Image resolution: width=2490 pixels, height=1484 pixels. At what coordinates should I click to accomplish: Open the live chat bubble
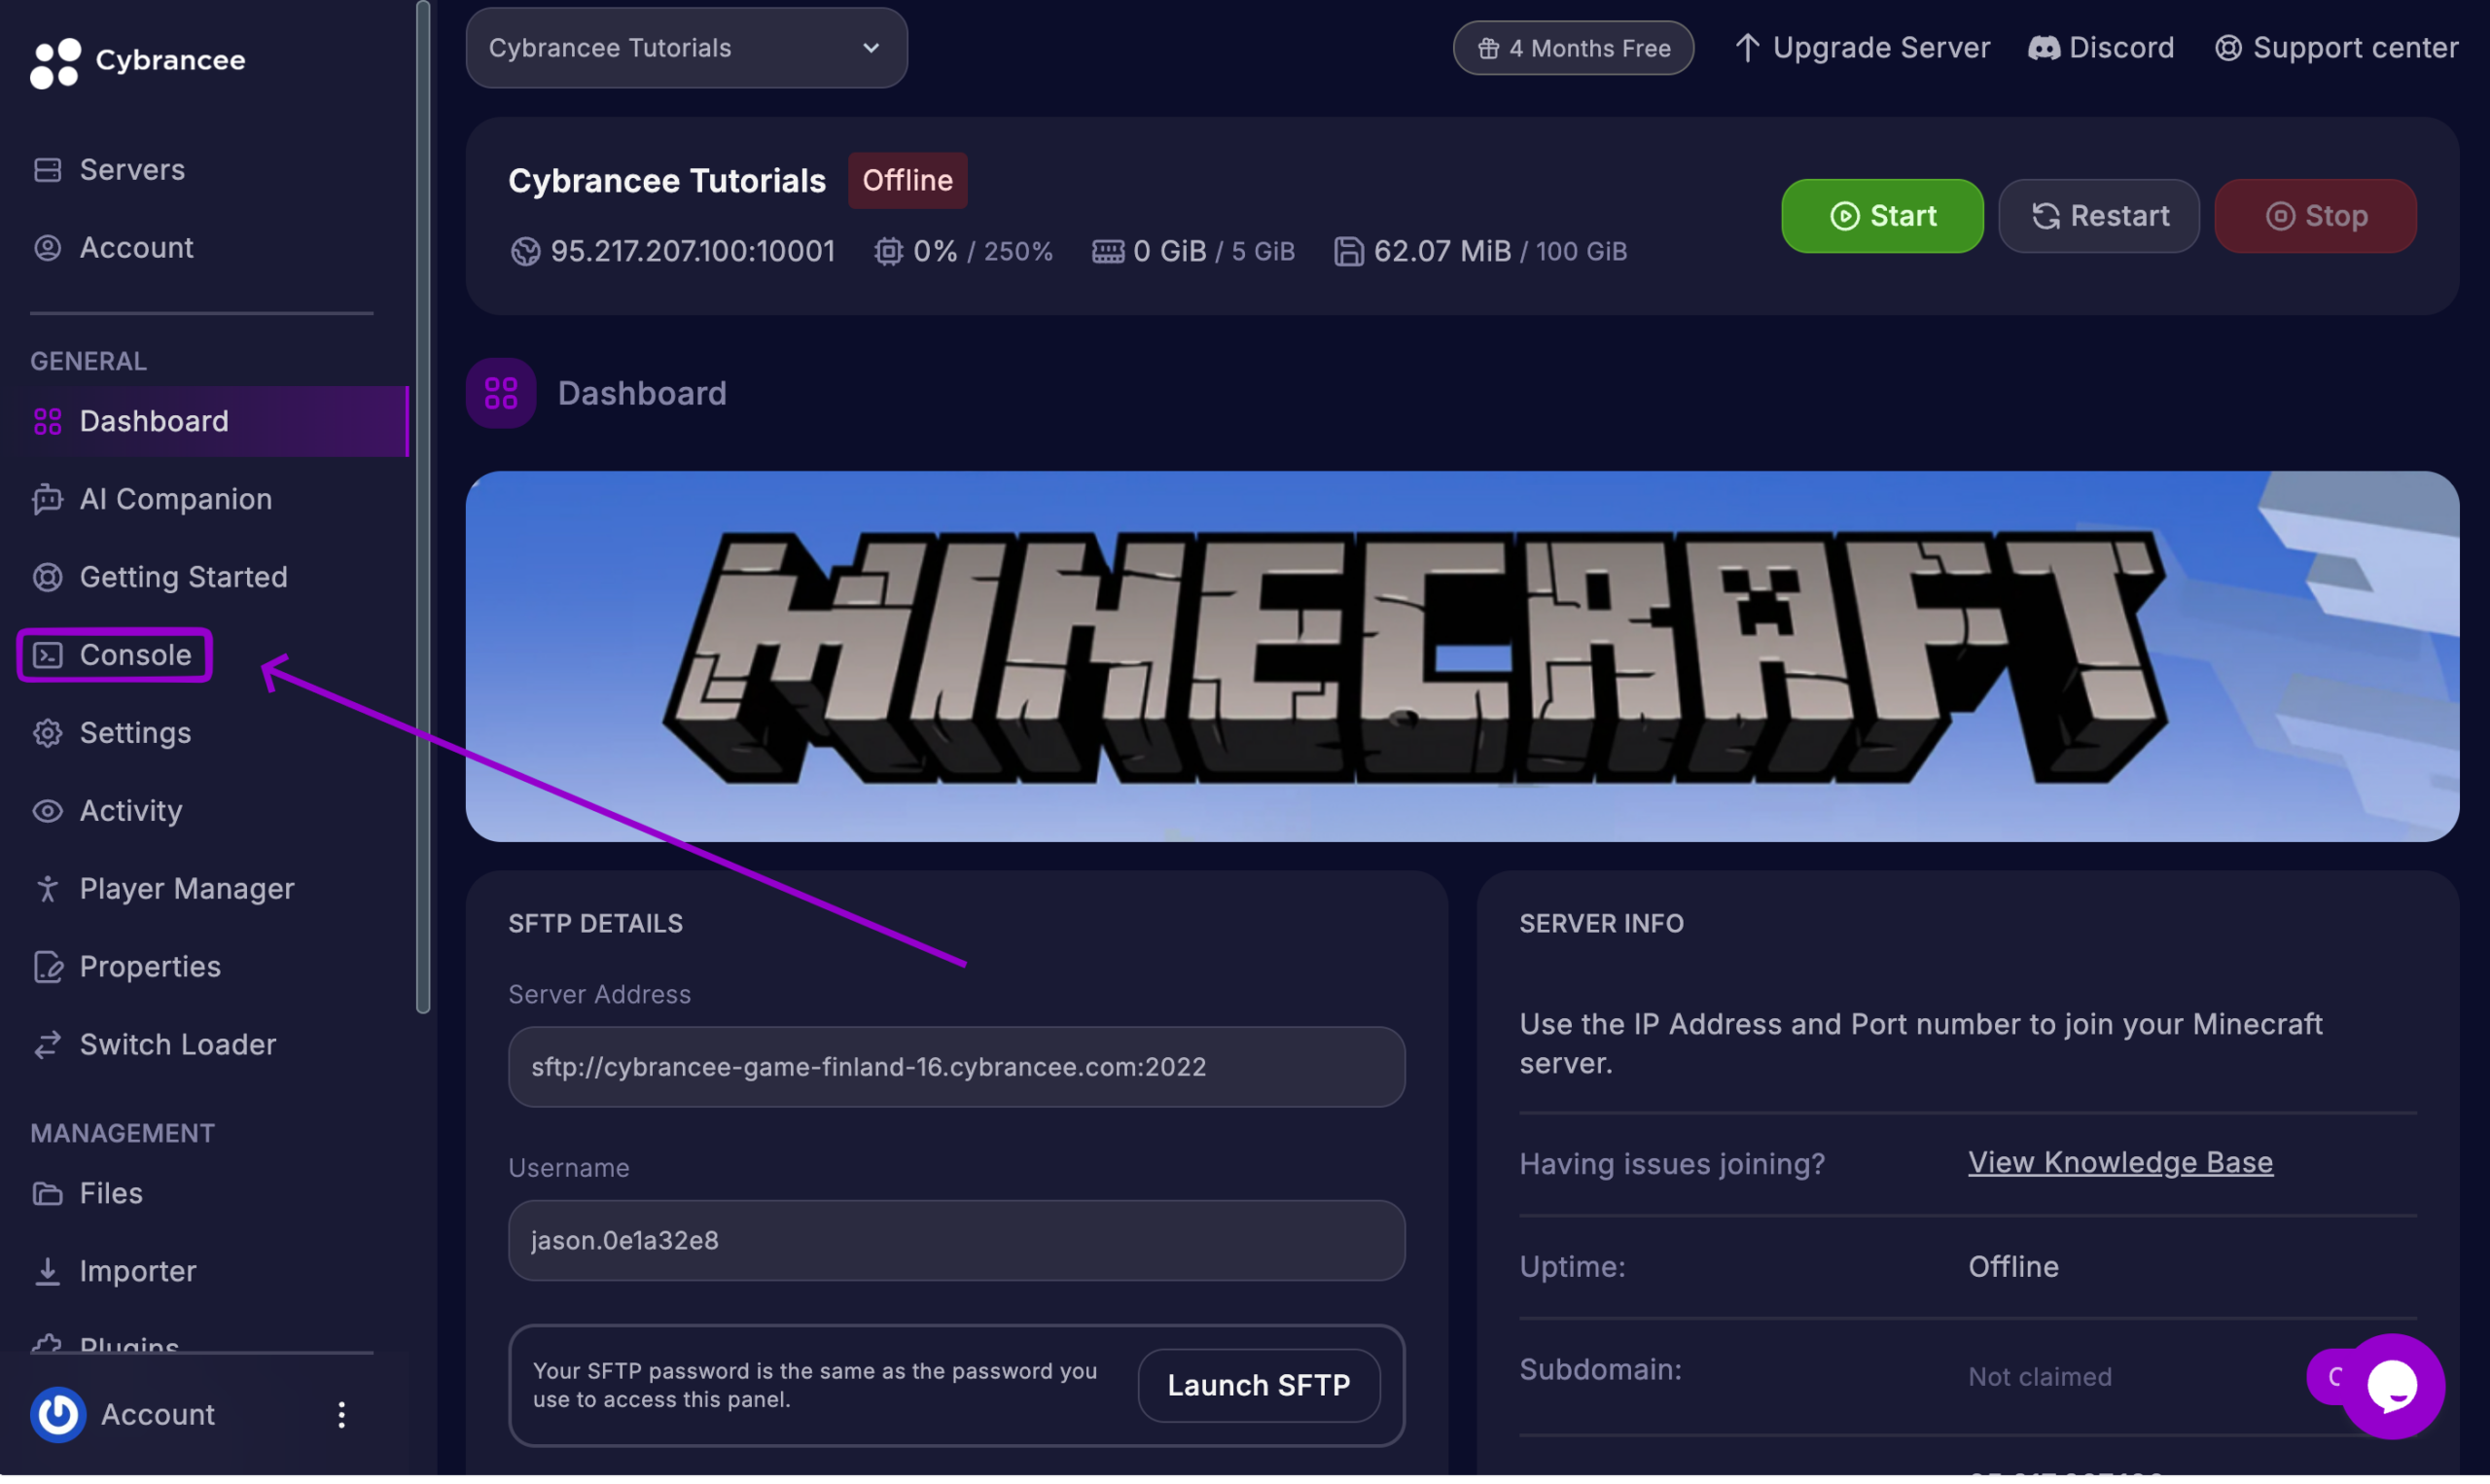pyautogui.click(x=2394, y=1386)
